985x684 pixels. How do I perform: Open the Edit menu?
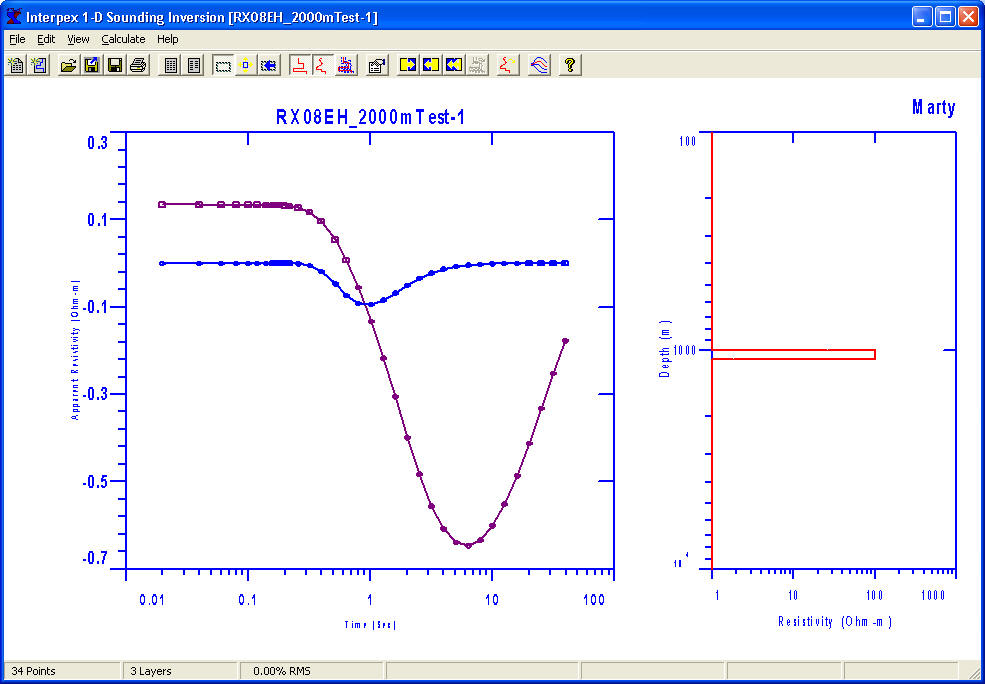coord(46,39)
